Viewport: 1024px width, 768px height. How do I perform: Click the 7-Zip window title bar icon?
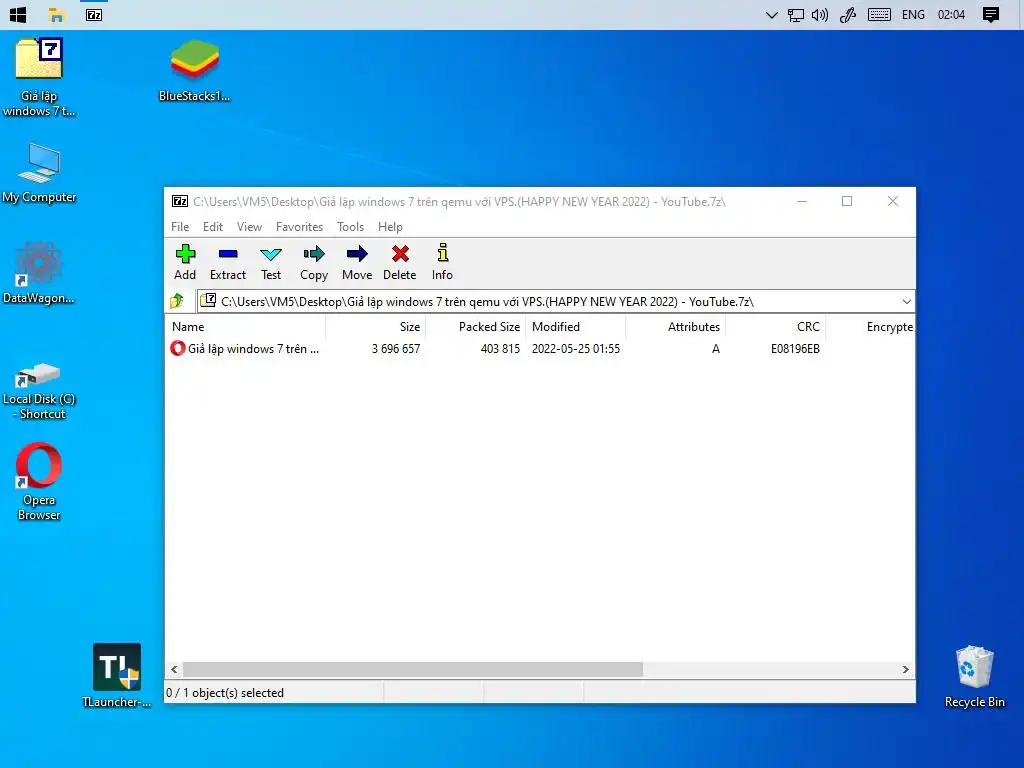pyautogui.click(x=180, y=201)
